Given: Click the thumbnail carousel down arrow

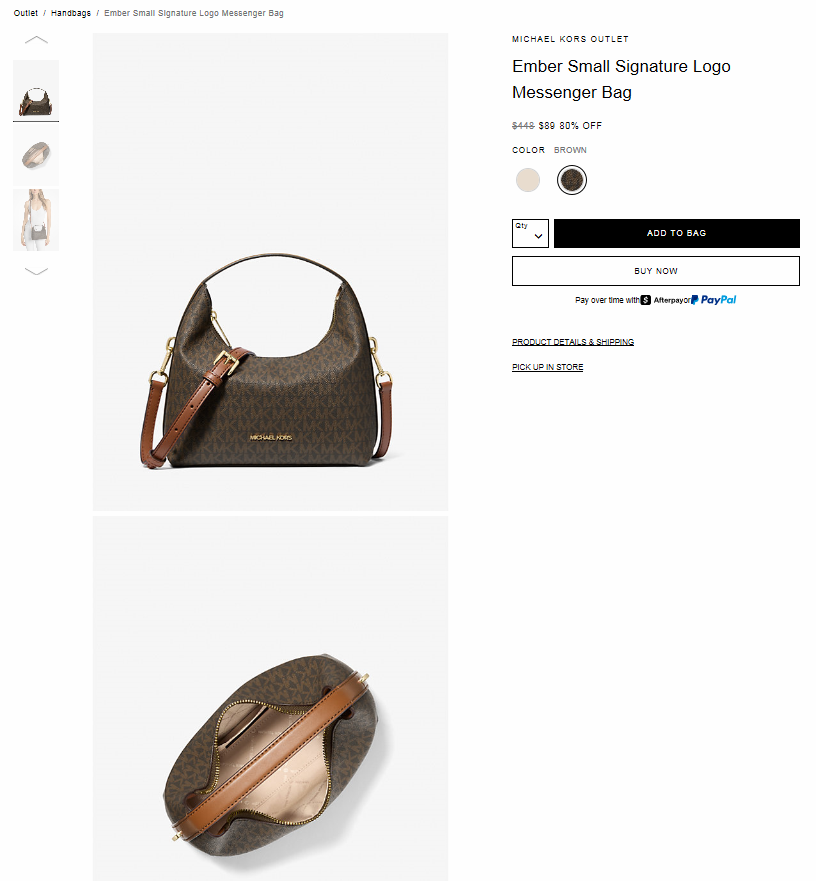Looking at the screenshot, I should pos(37,271).
